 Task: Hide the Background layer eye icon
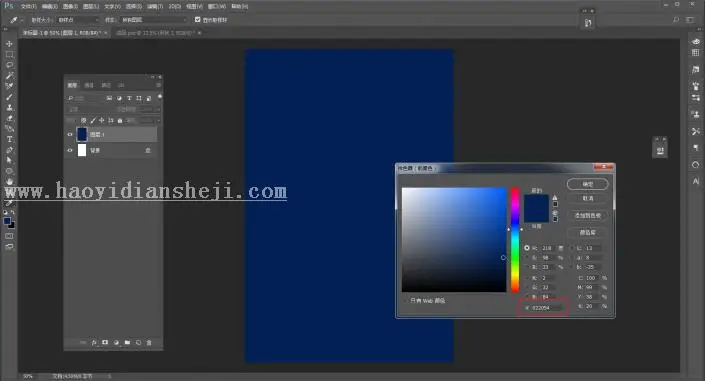point(70,150)
